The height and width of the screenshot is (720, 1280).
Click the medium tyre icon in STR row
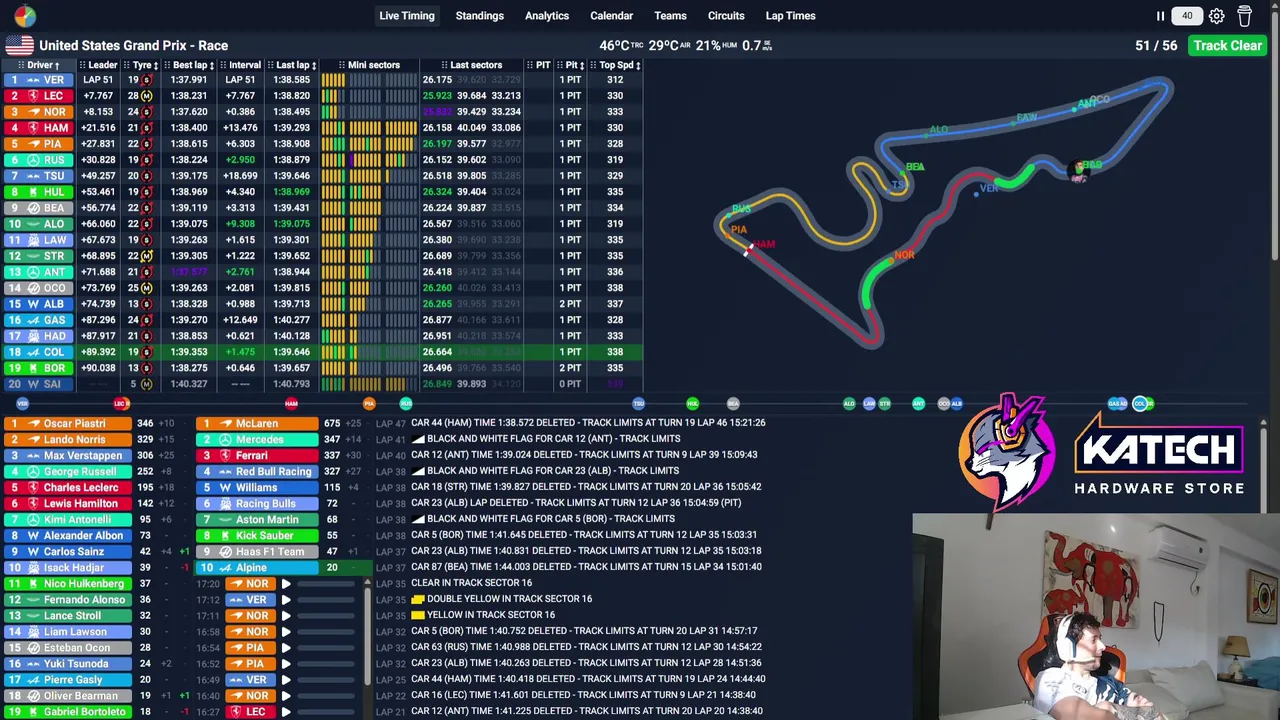click(x=146, y=256)
